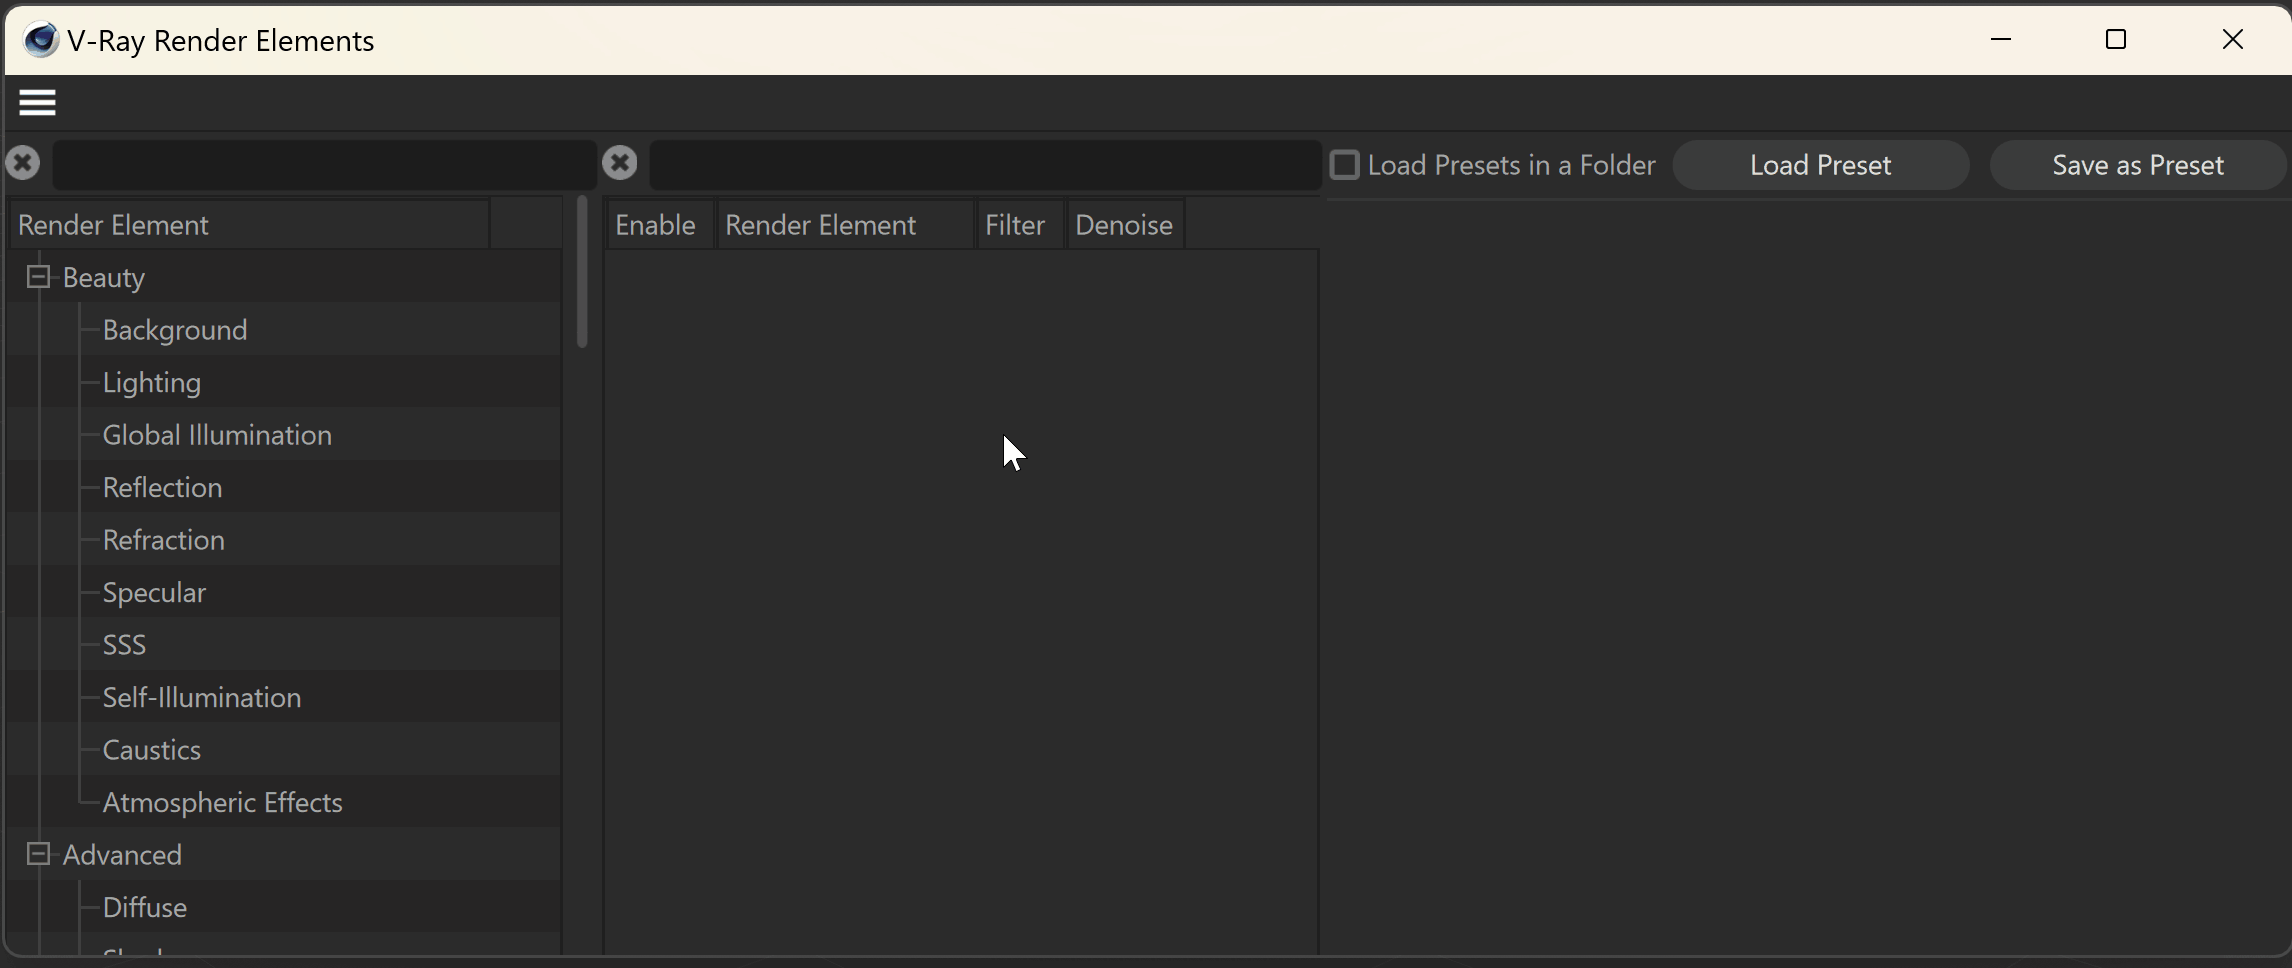The width and height of the screenshot is (2292, 968).
Task: Focus the right render element search field
Action: (985, 164)
